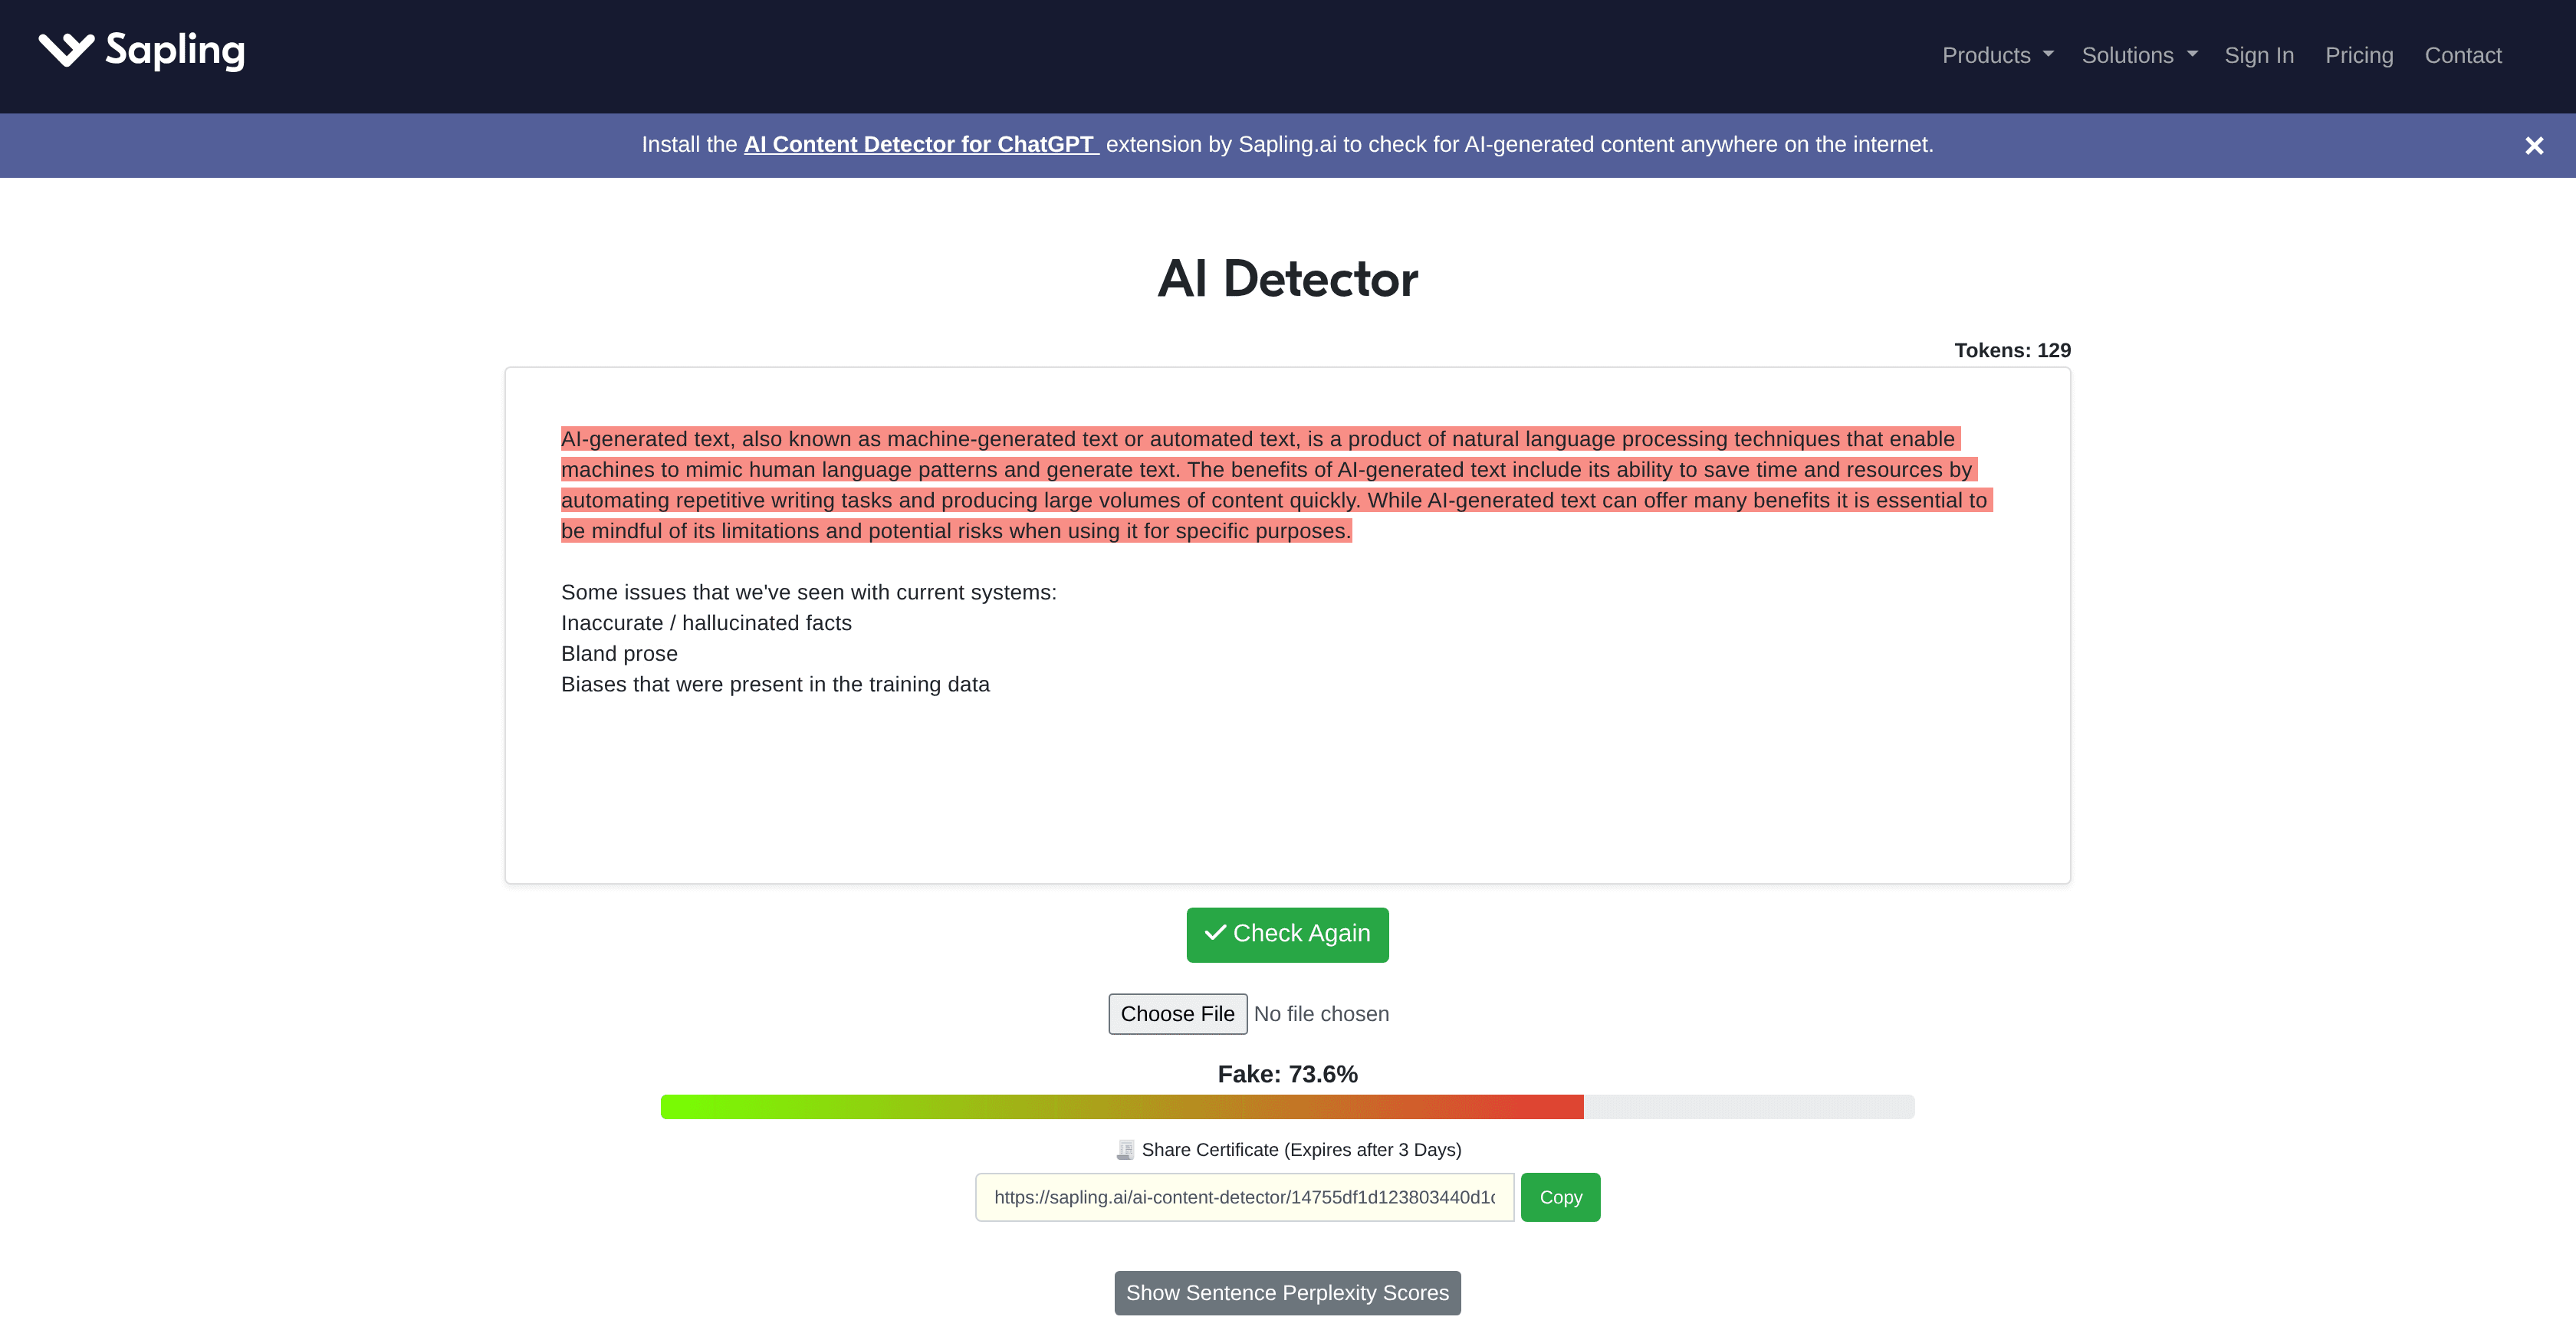Click Choose File to upload a document

[x=1177, y=1013]
